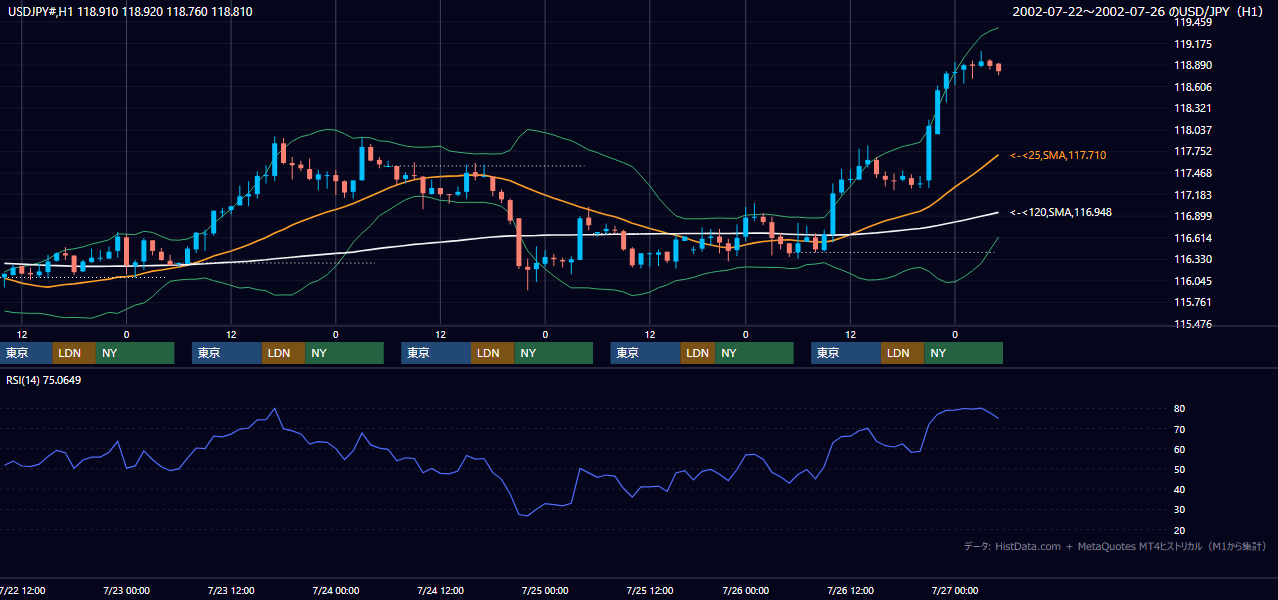Select the 120 SMA 116.948 label

point(1061,212)
